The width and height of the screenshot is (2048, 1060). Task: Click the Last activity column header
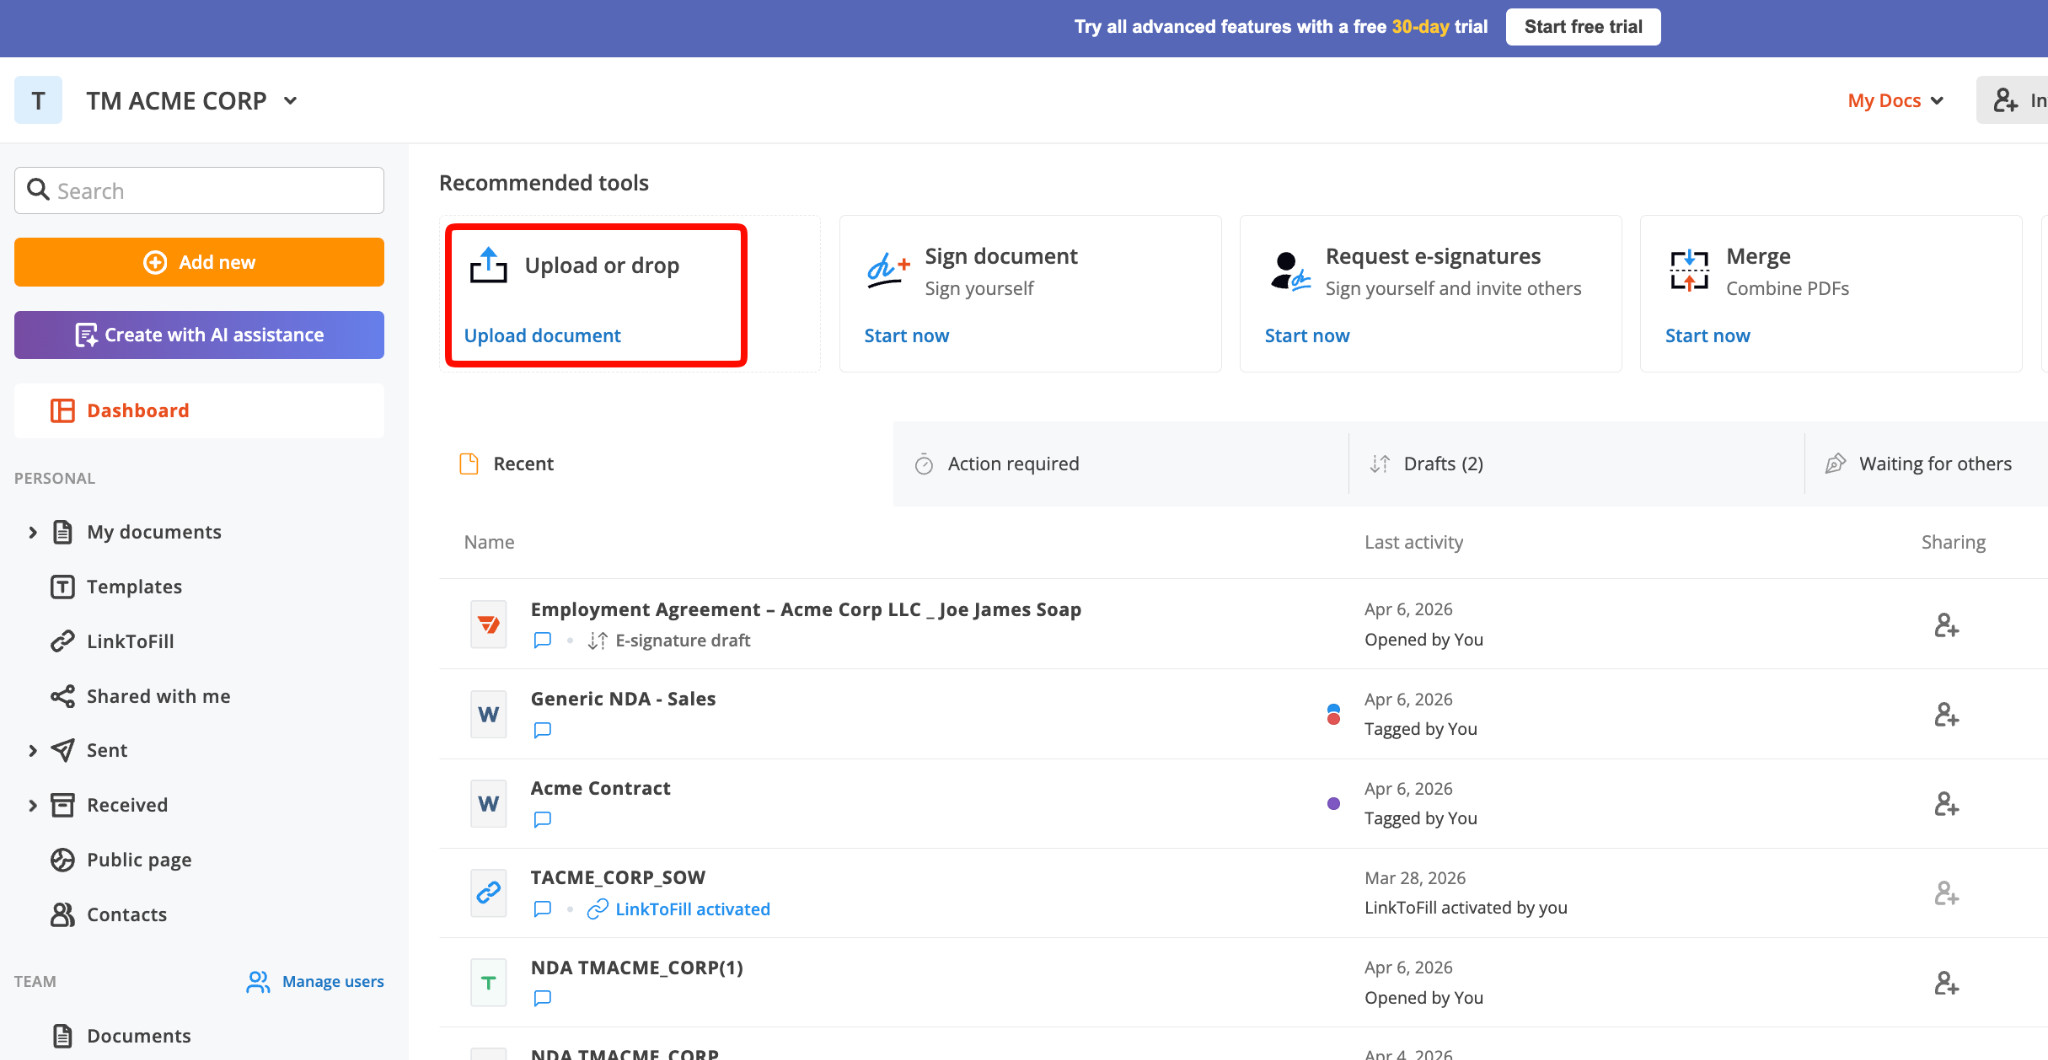point(1414,542)
